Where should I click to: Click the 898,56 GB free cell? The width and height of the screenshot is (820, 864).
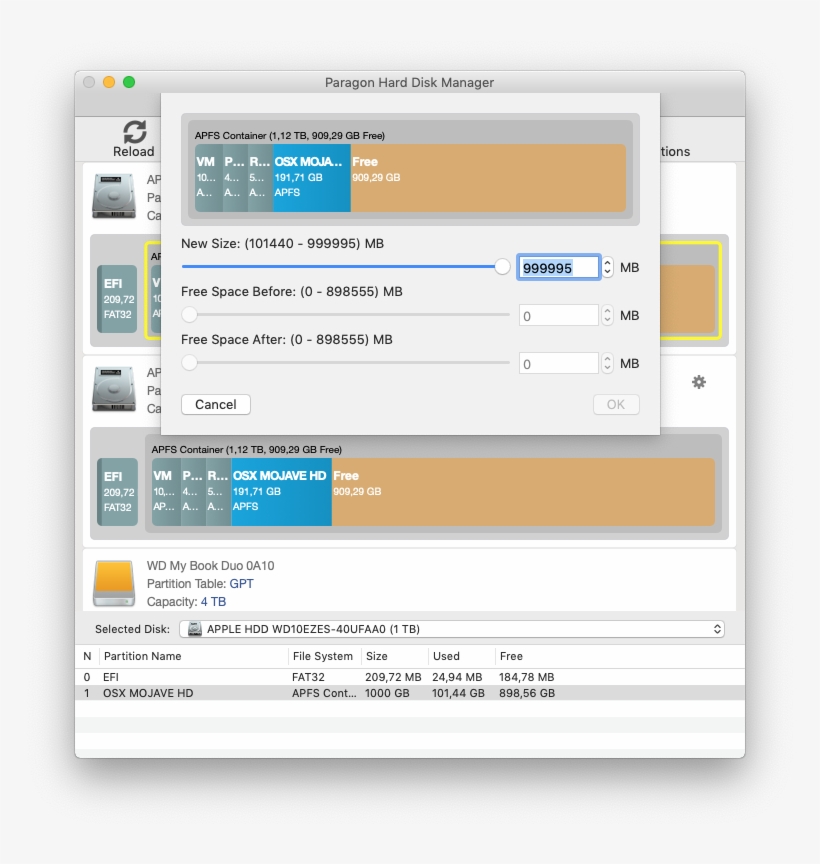coord(527,693)
